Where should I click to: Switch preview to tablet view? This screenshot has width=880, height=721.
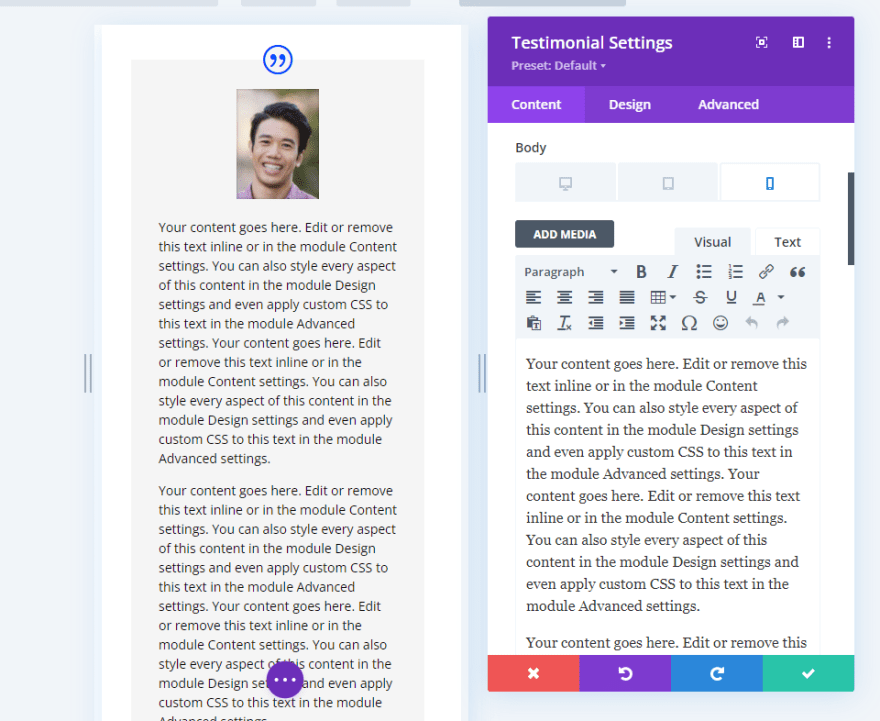click(x=667, y=182)
